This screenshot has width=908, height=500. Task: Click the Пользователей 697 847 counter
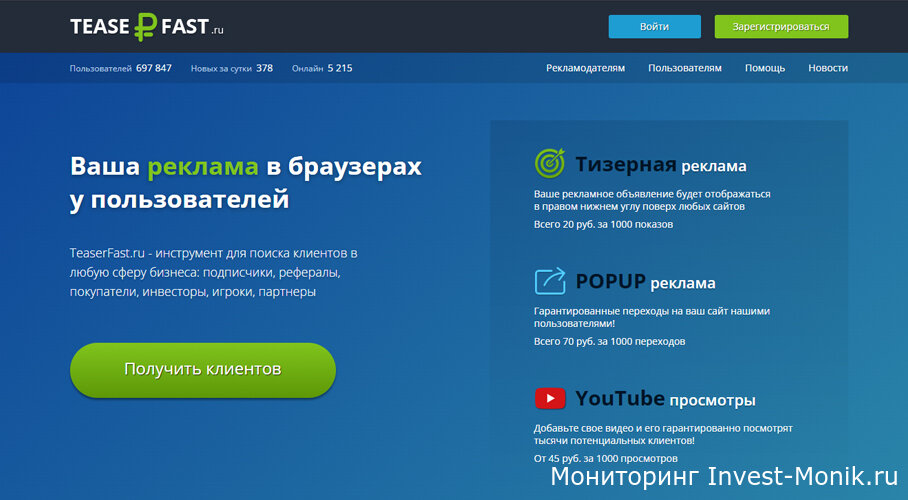pyautogui.click(x=121, y=68)
